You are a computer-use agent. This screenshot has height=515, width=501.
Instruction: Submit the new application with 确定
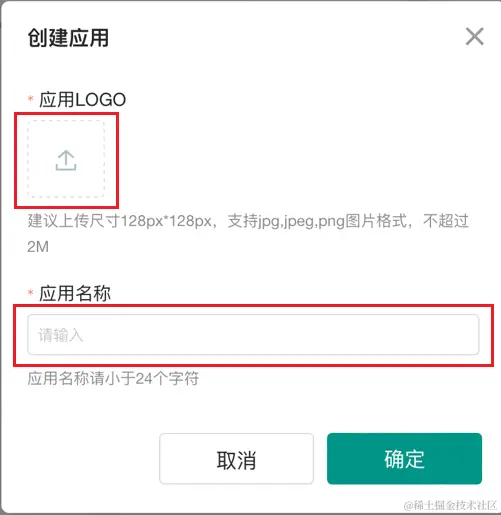[404, 459]
